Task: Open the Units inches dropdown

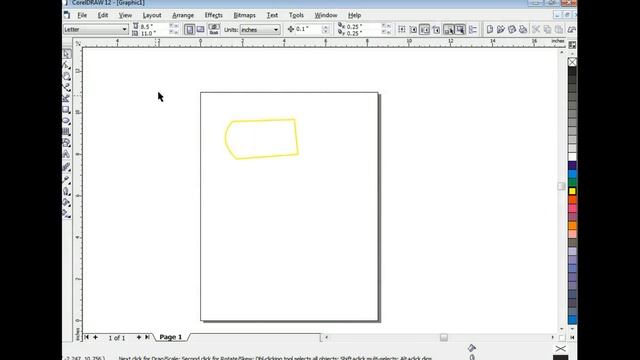Action: tap(276, 29)
